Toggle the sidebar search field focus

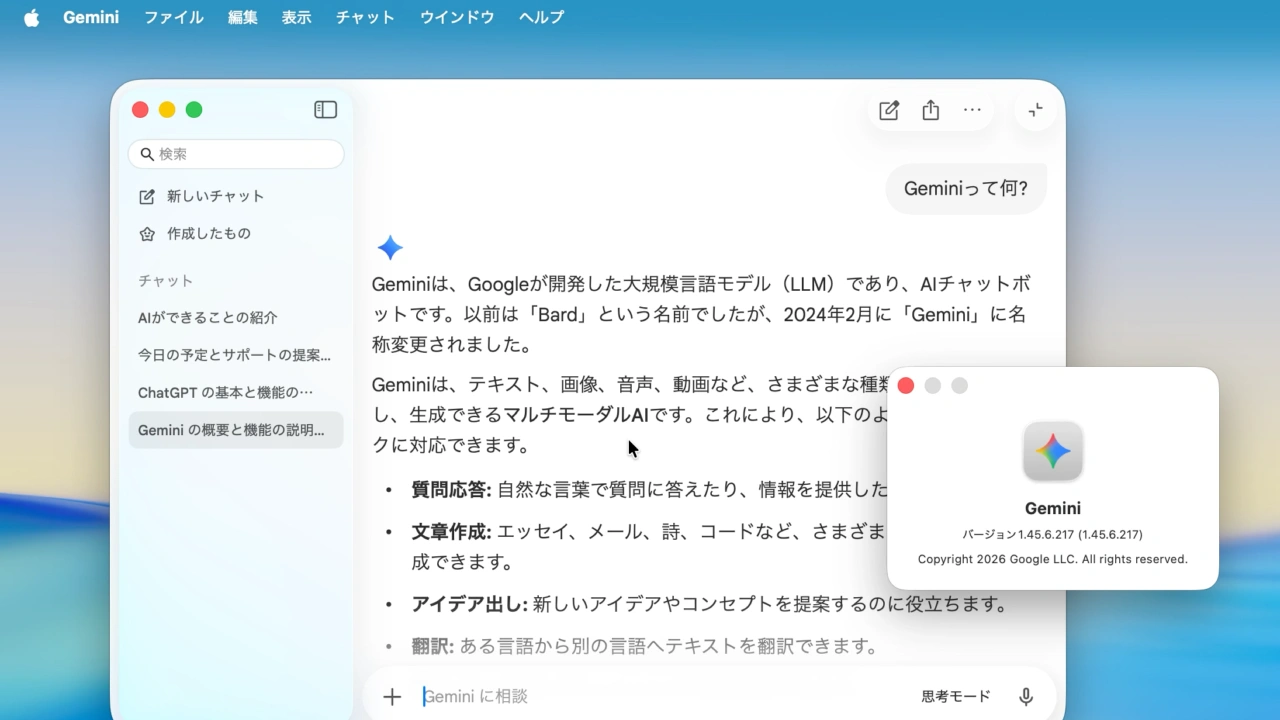(236, 154)
